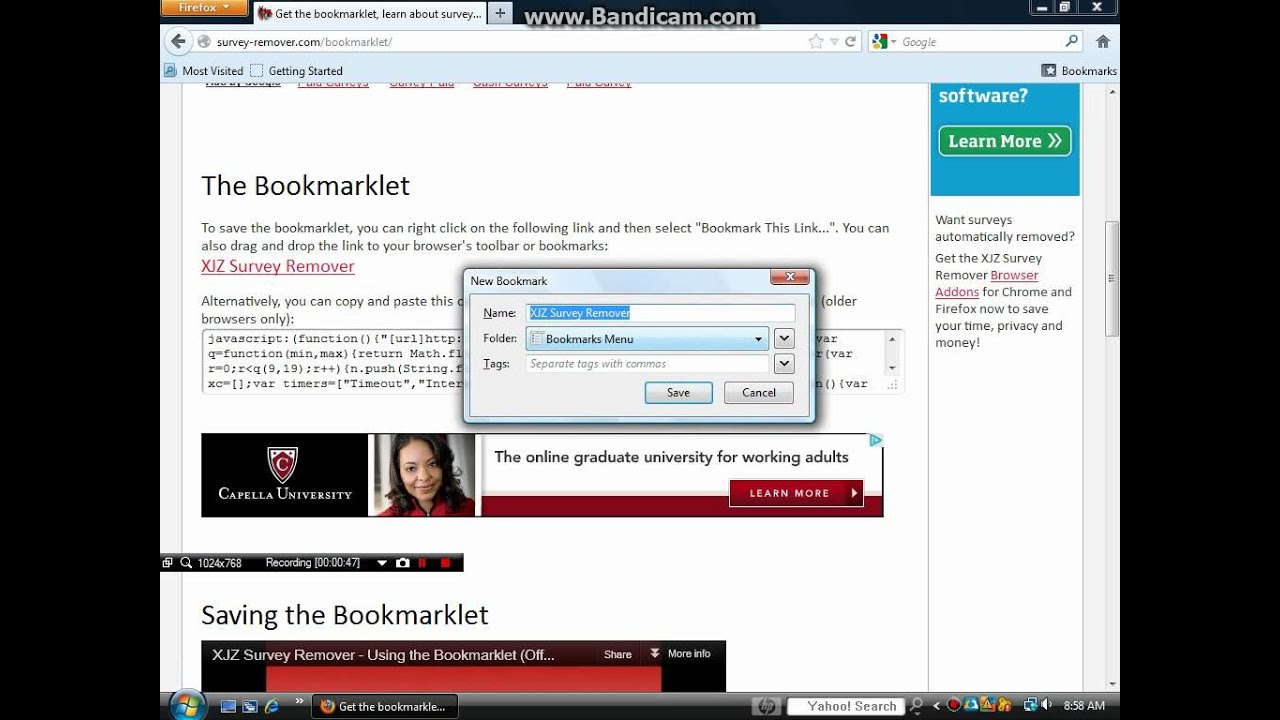Viewport: 1280px width, 720px height.
Task: Click the Yahoo! Search taskbar box
Action: click(x=846, y=706)
